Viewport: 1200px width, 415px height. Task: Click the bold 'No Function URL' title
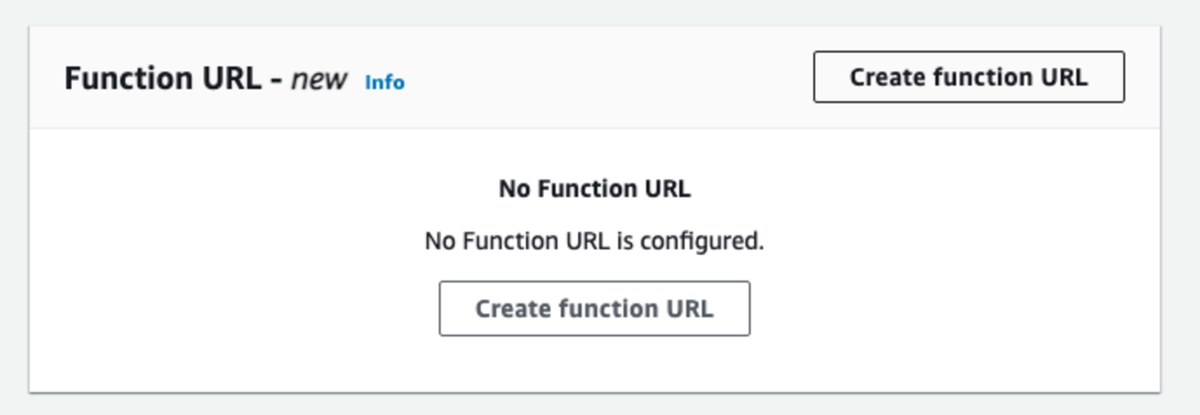594,188
